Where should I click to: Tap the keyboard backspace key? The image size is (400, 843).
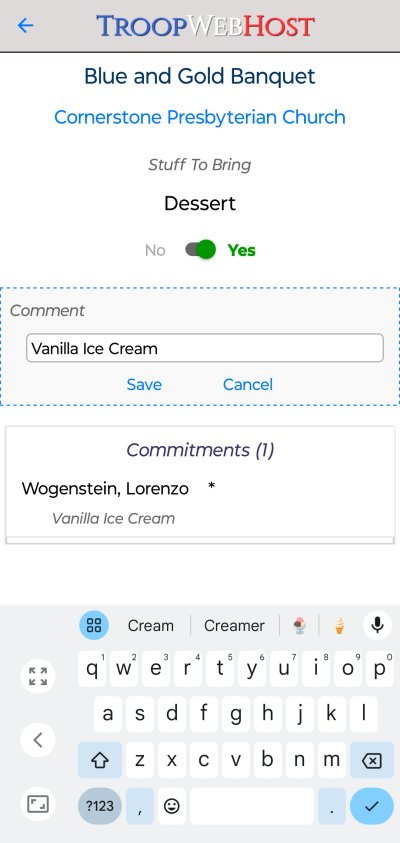[372, 760]
